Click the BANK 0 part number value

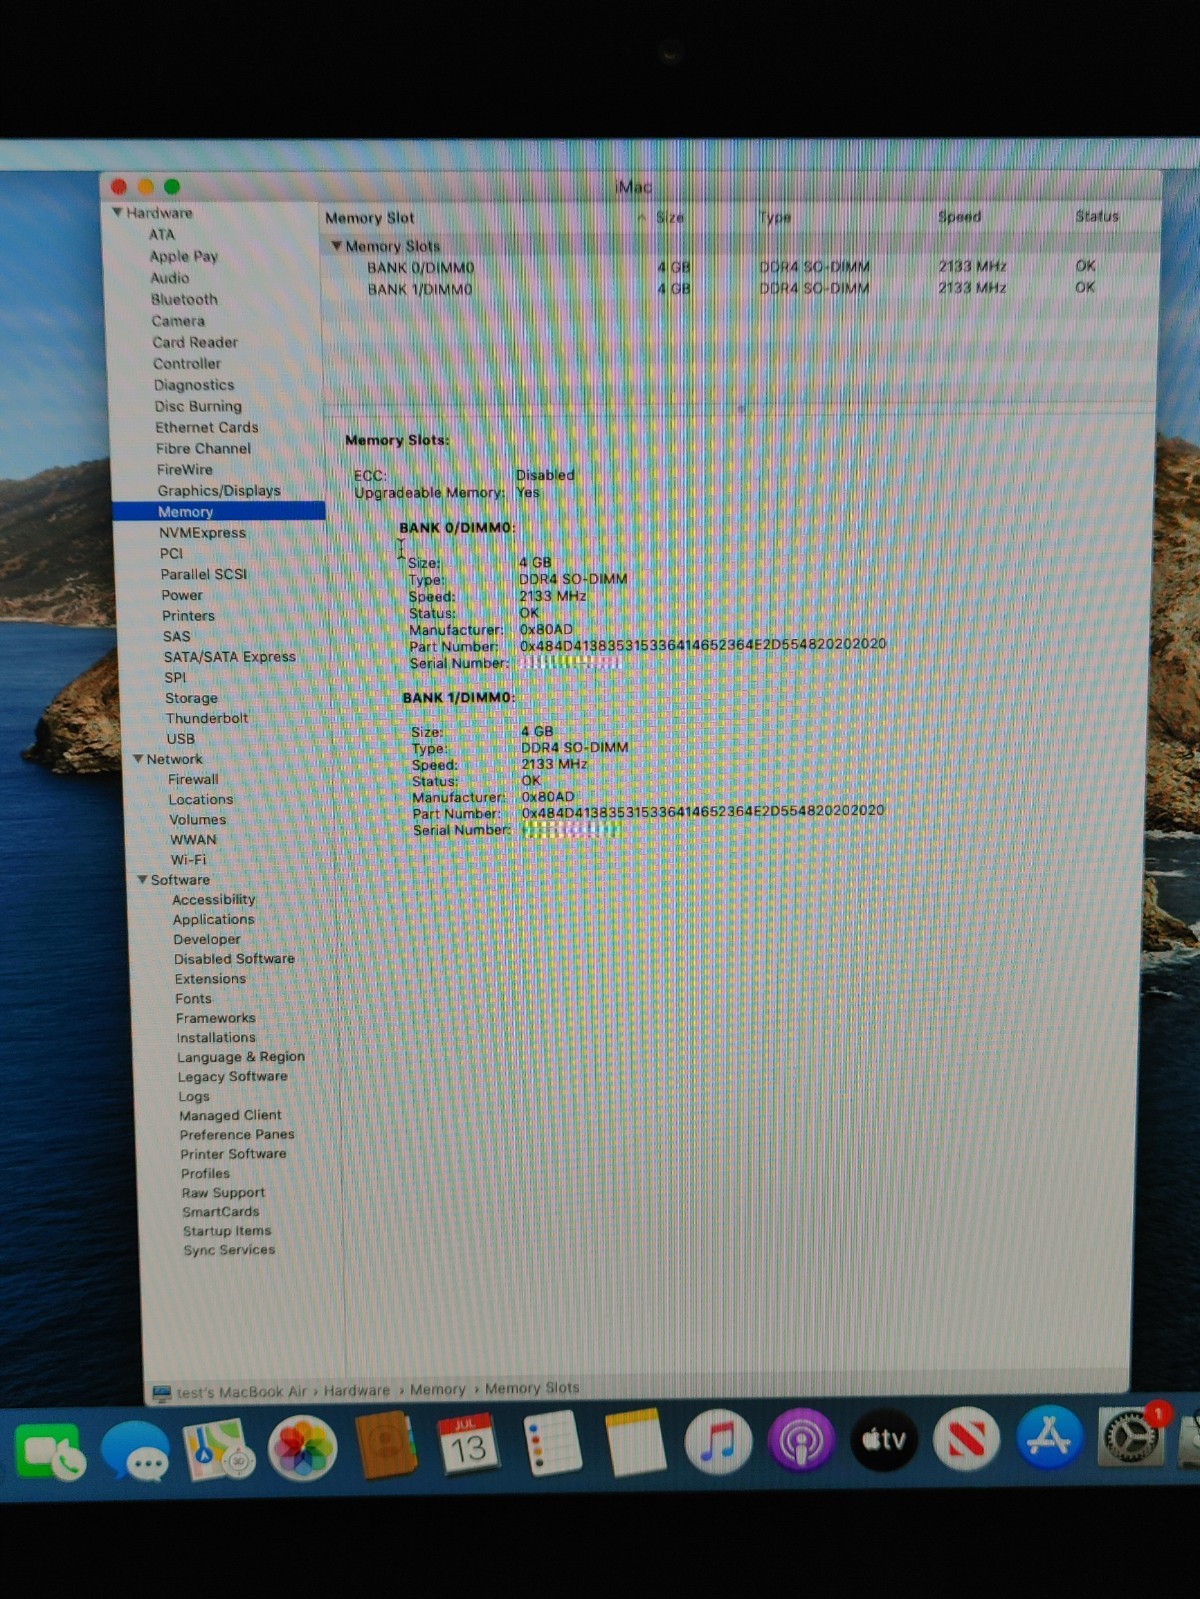(x=703, y=644)
